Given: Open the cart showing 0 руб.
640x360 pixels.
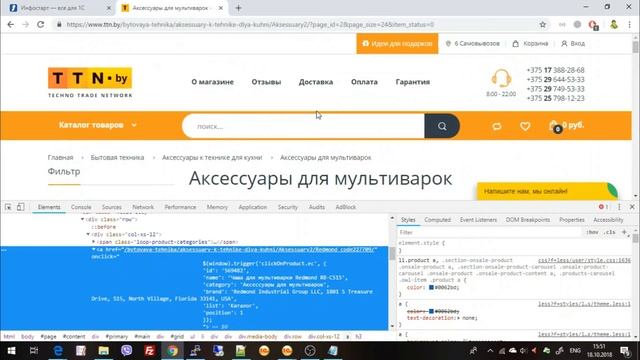Looking at the screenshot, I should click(567, 126).
